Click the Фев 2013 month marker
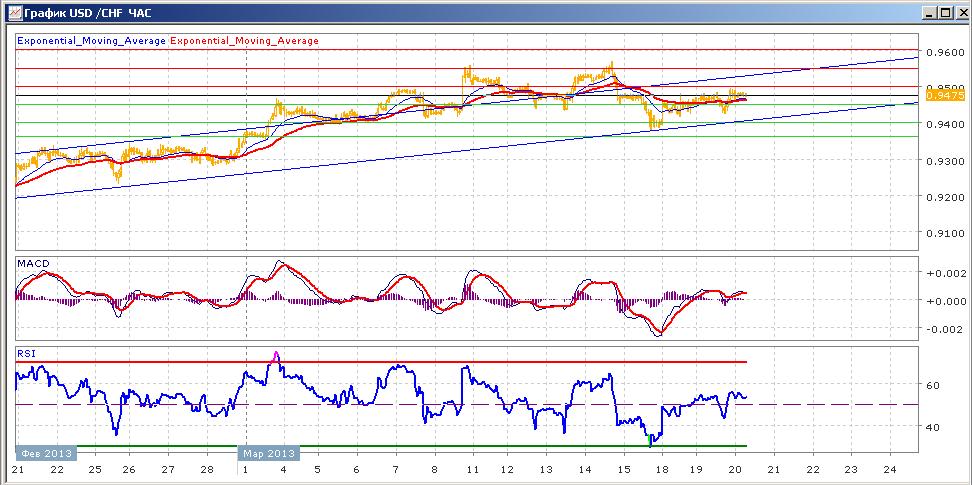This screenshot has height=485, width=972. (x=46, y=453)
